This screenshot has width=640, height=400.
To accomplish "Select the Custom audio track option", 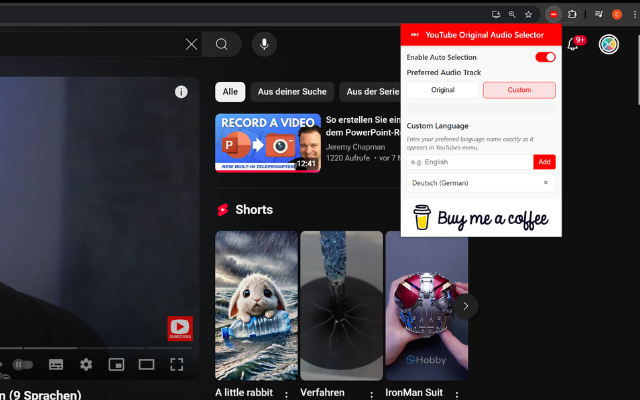I will [519, 90].
